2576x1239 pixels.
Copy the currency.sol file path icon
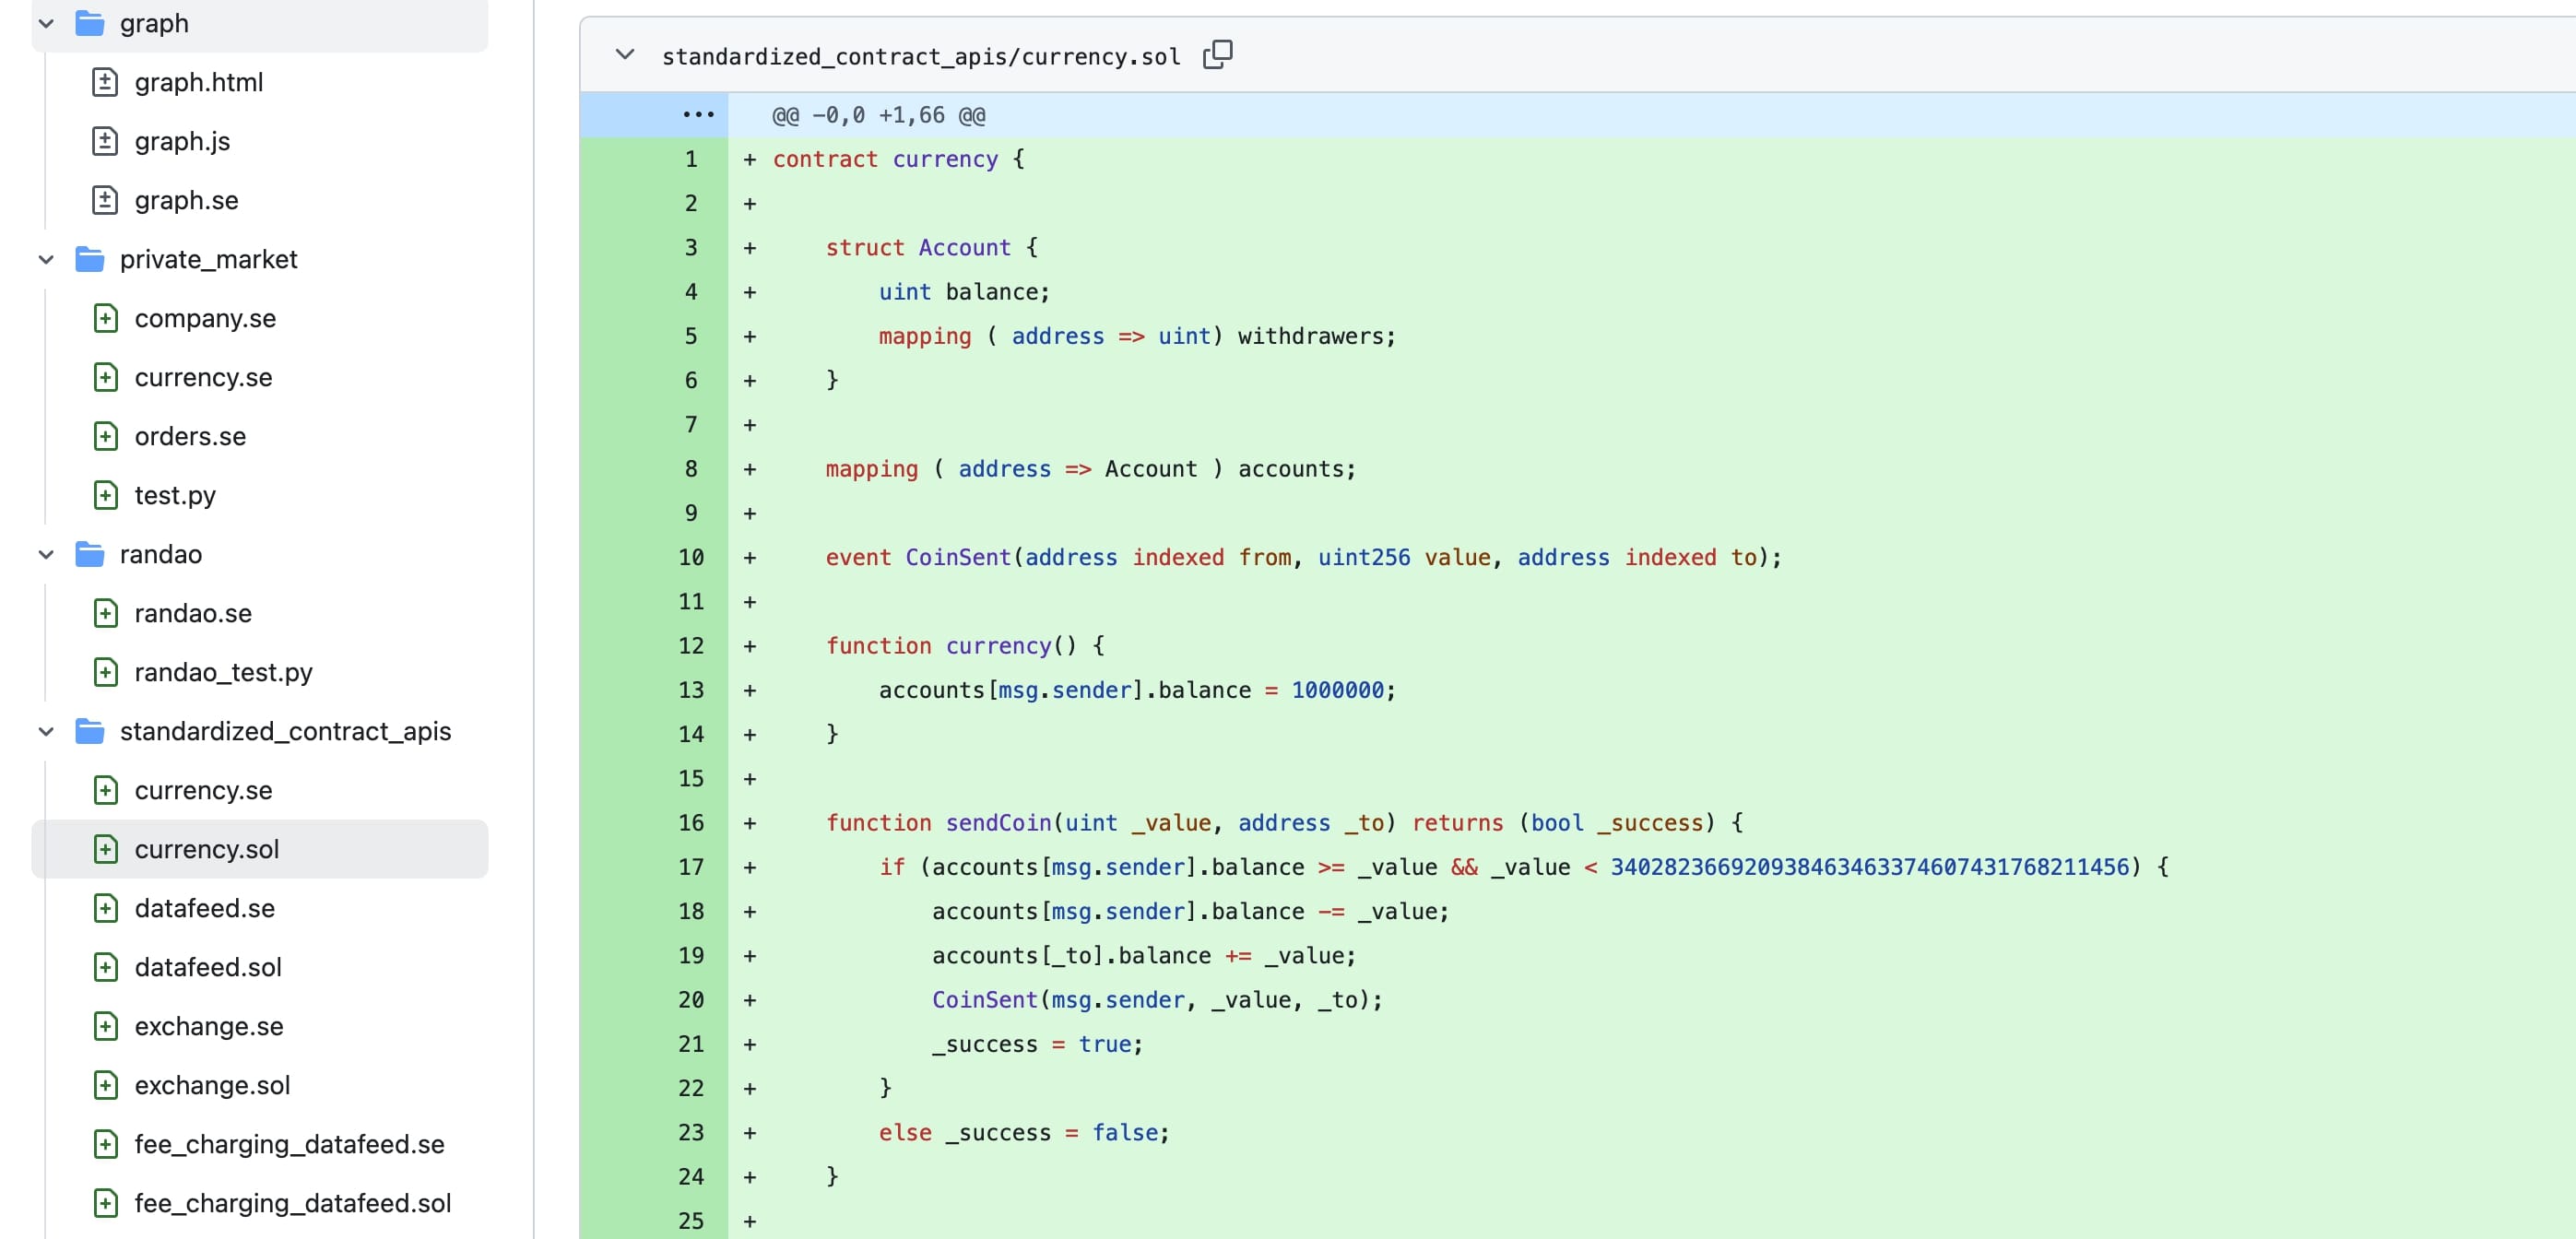point(1217,54)
